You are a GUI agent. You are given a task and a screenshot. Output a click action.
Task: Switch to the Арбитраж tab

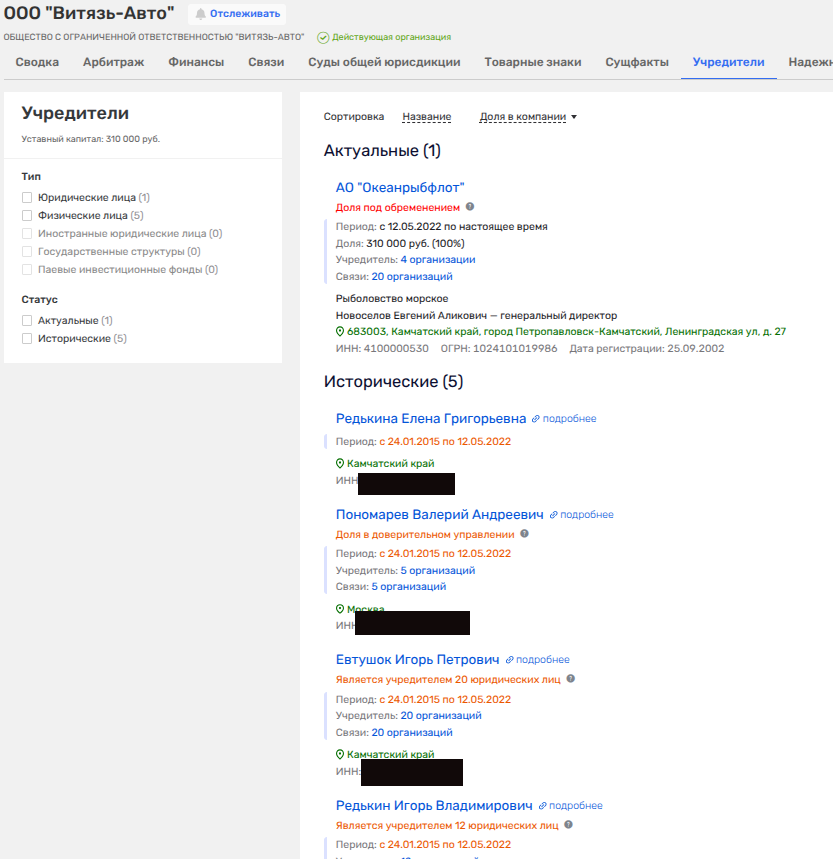113,62
